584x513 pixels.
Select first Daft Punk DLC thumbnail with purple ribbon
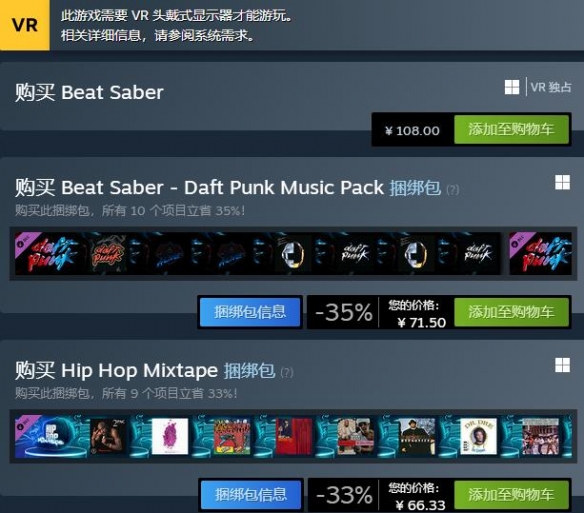click(45, 254)
